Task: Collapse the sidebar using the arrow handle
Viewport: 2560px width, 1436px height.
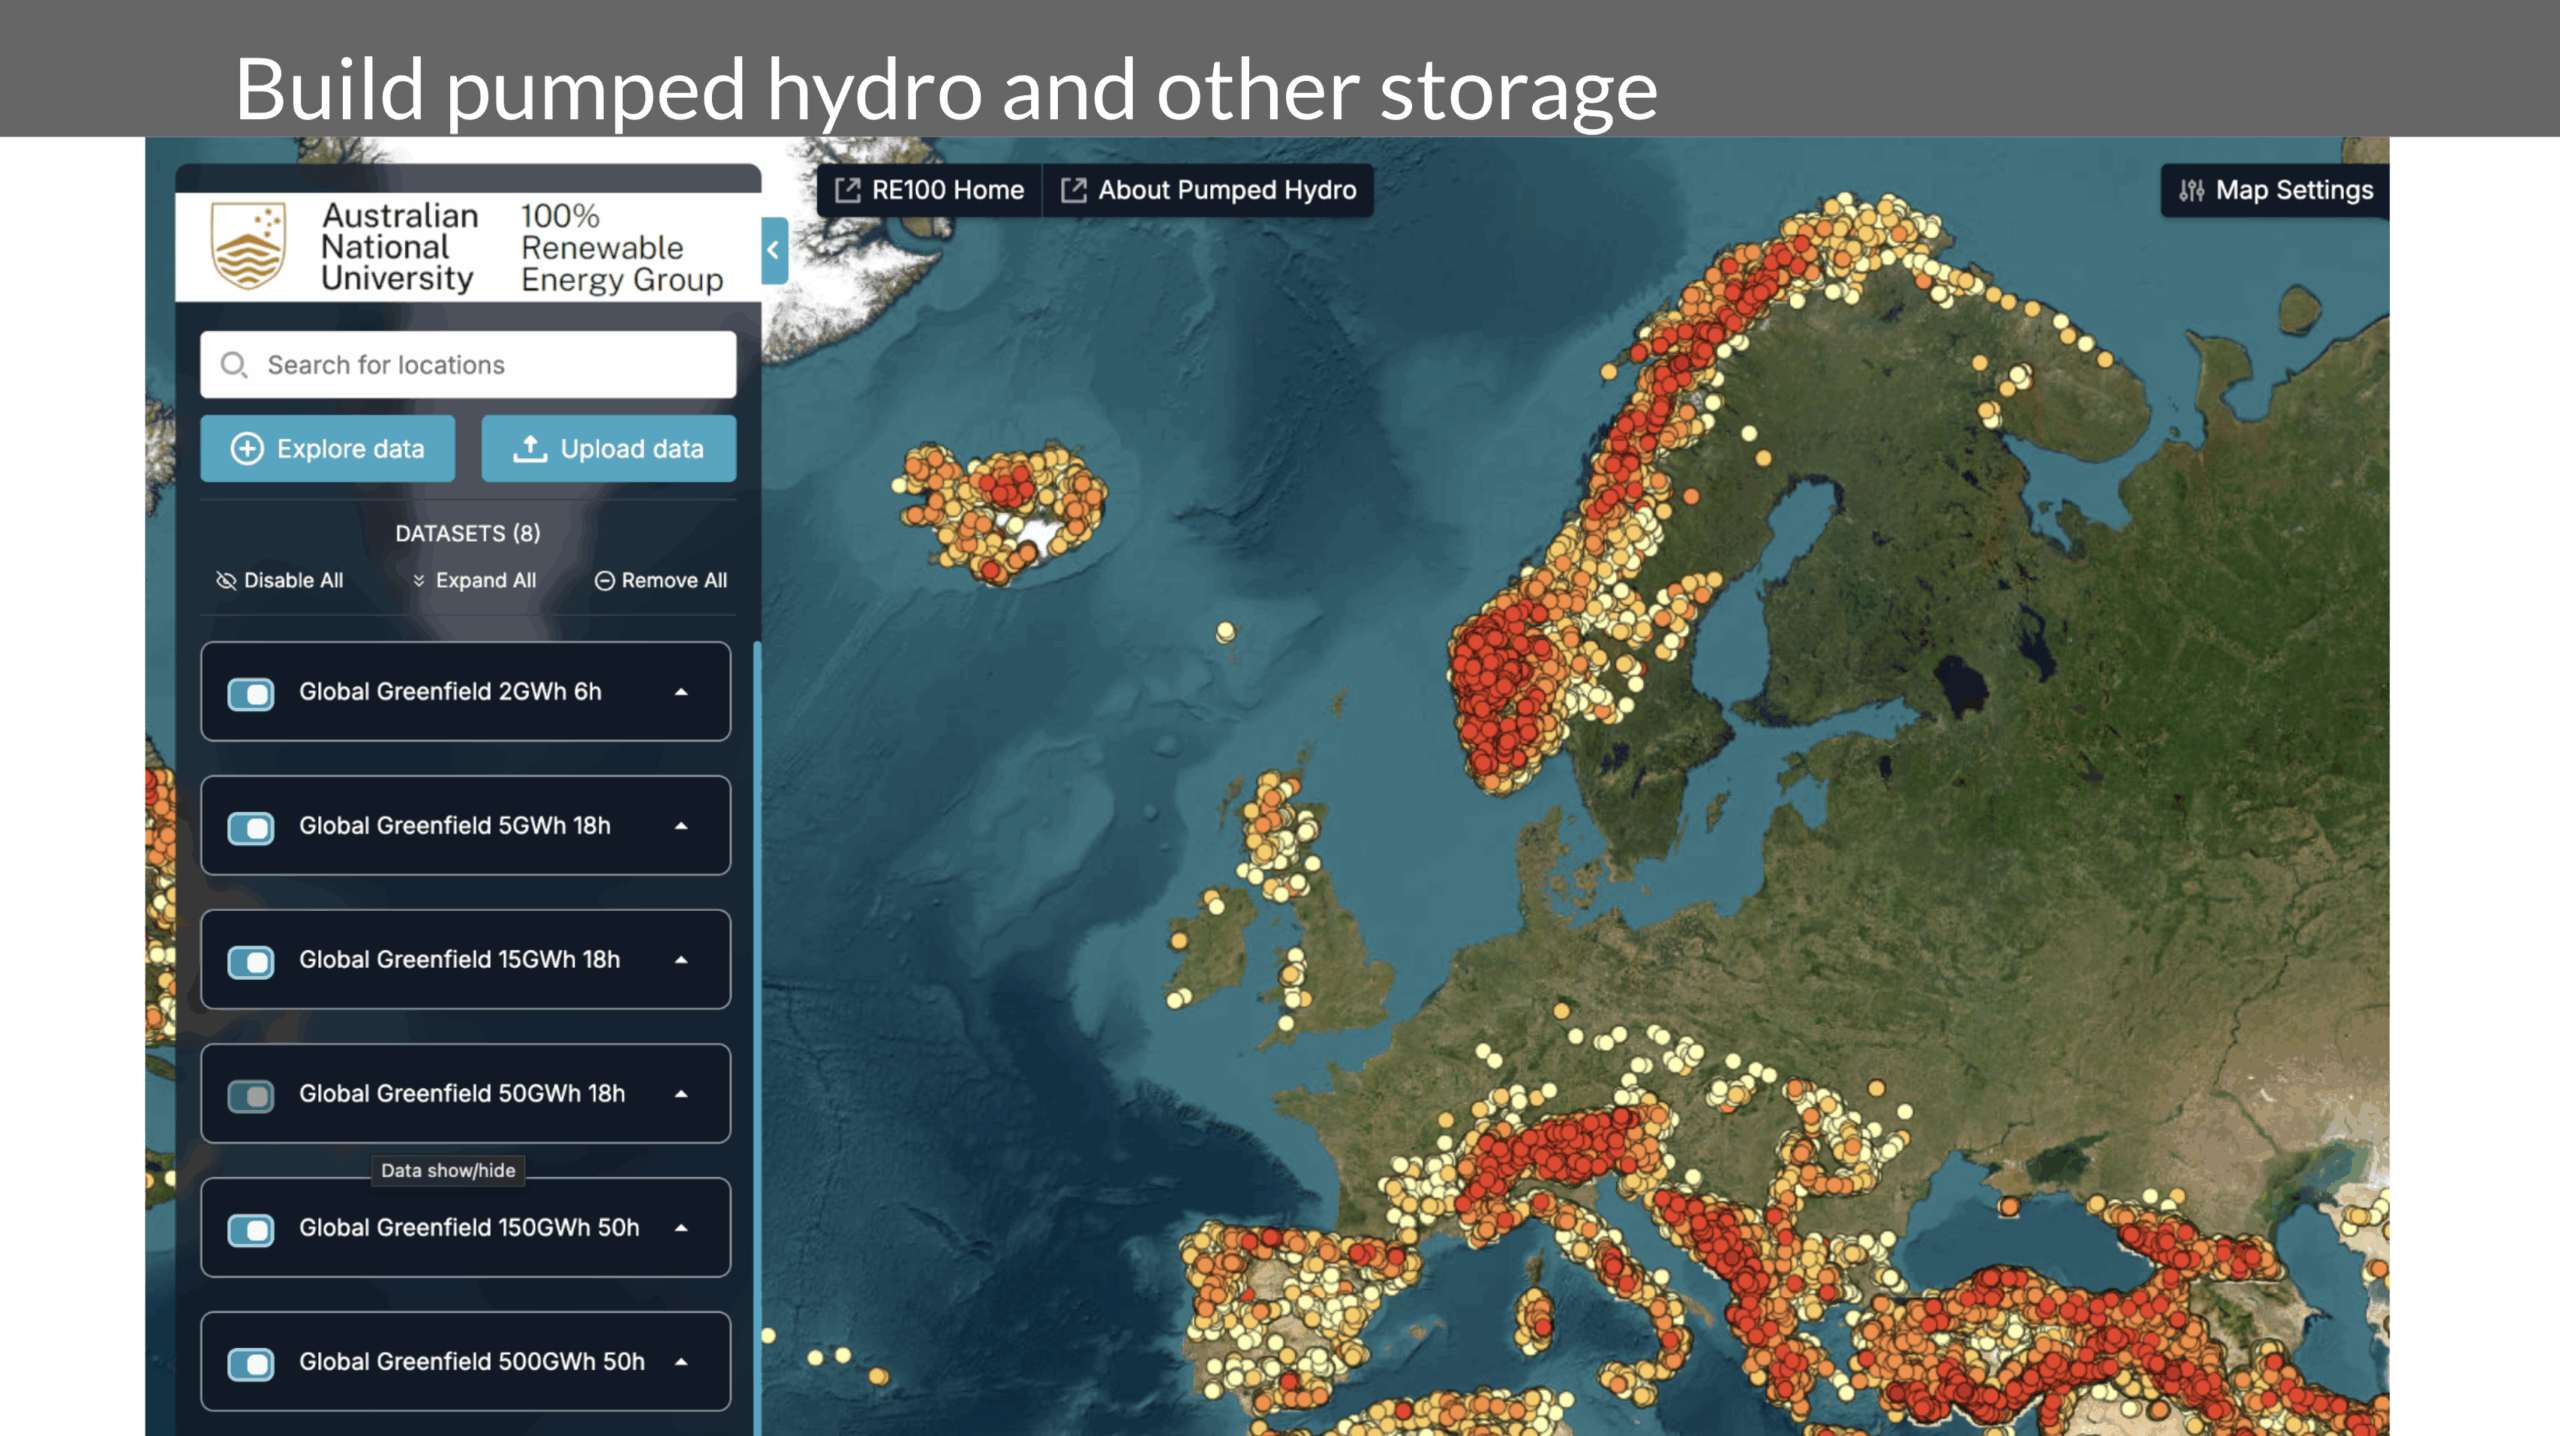Action: coord(773,251)
